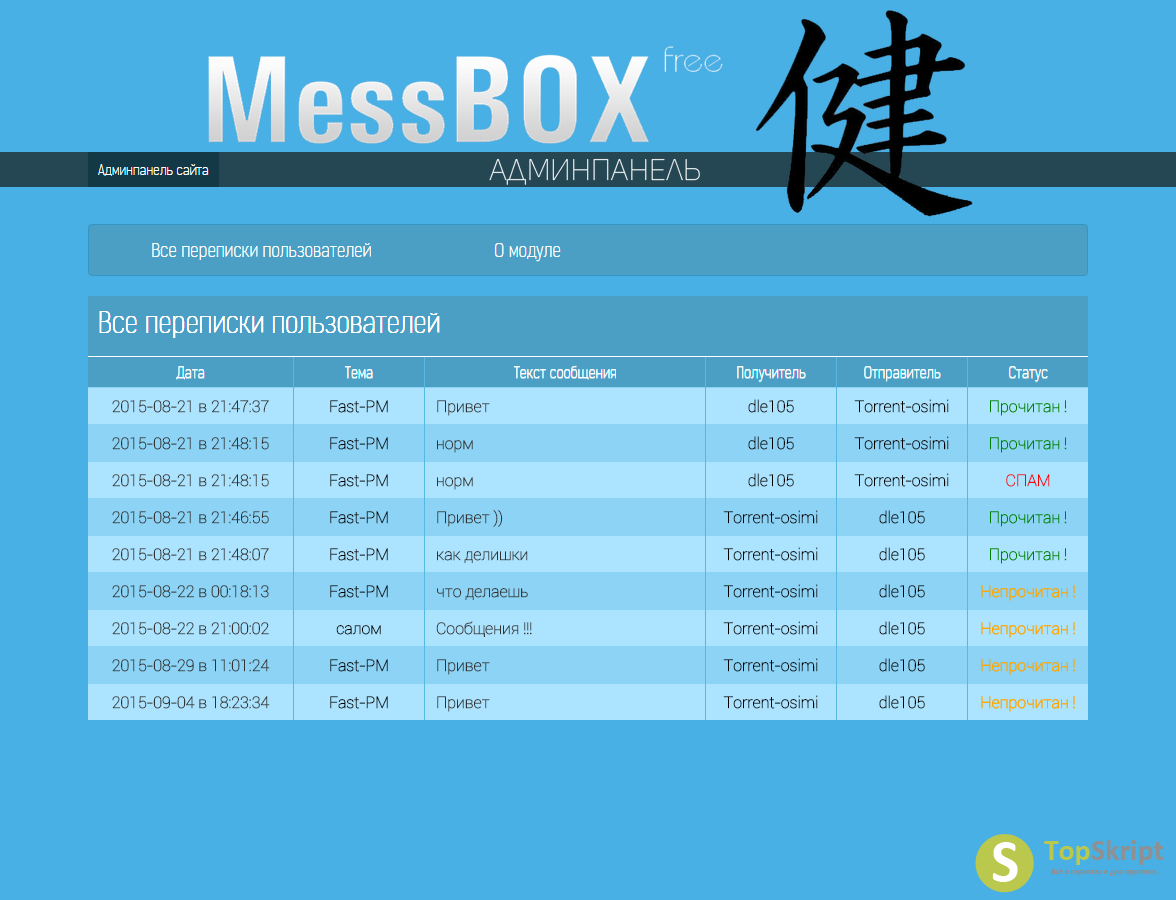Open the "Админпанель сайта" link

click(153, 170)
